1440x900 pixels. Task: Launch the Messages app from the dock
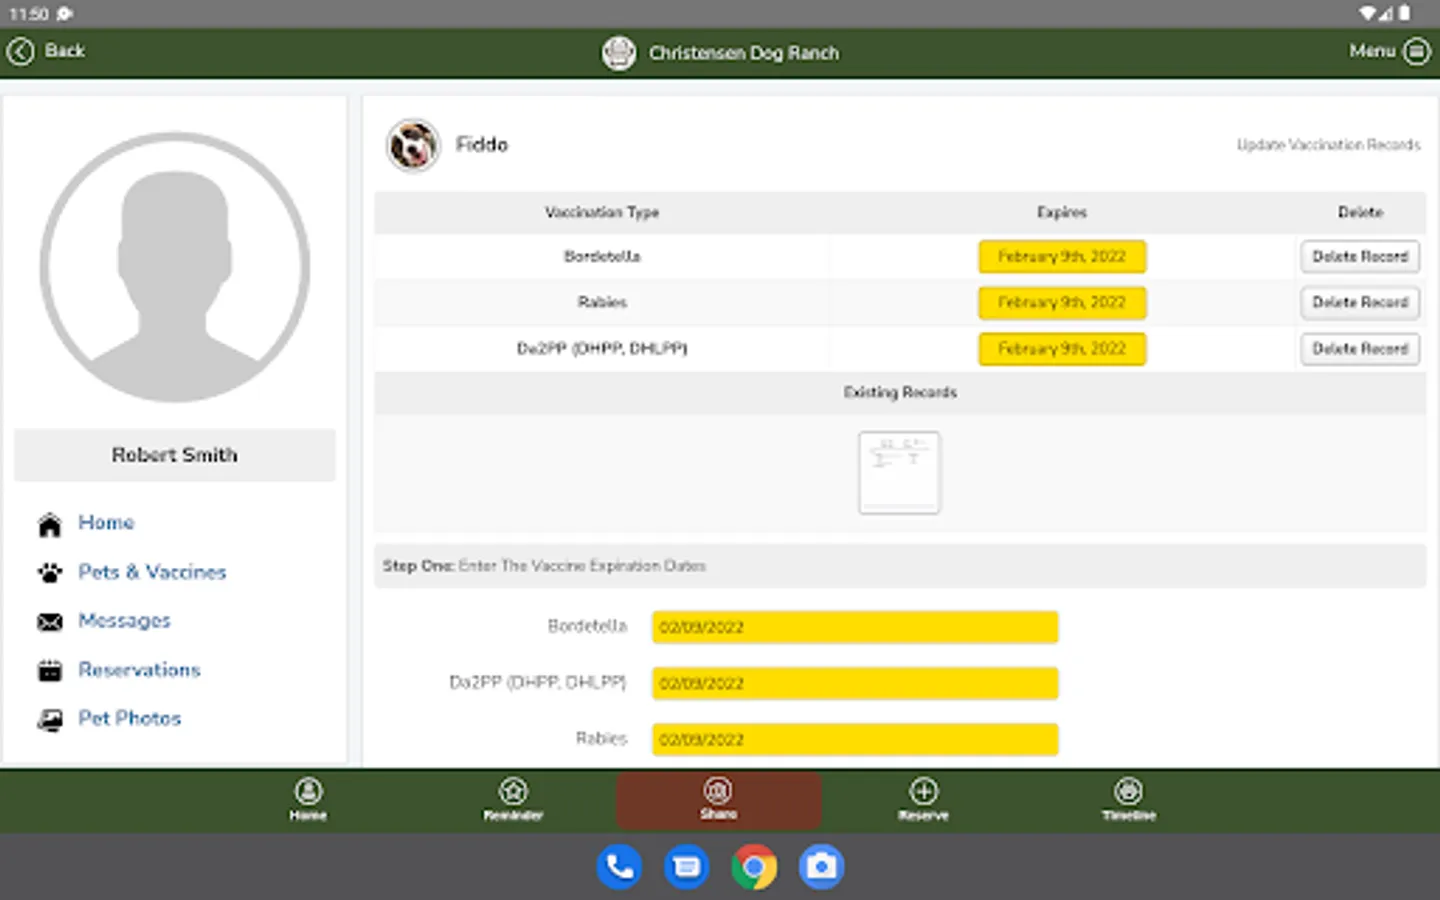(687, 867)
